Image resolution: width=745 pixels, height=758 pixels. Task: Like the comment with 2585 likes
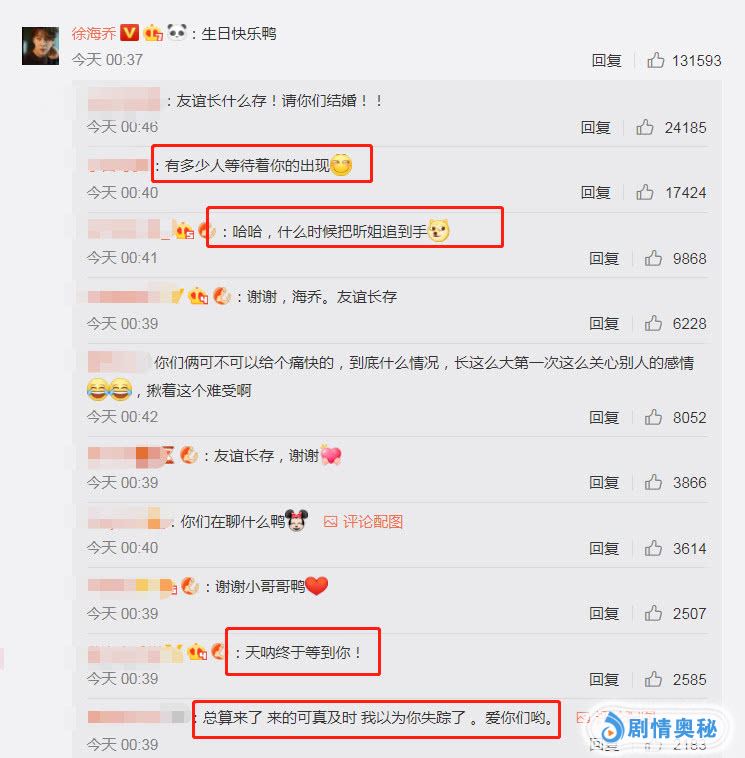(x=653, y=679)
